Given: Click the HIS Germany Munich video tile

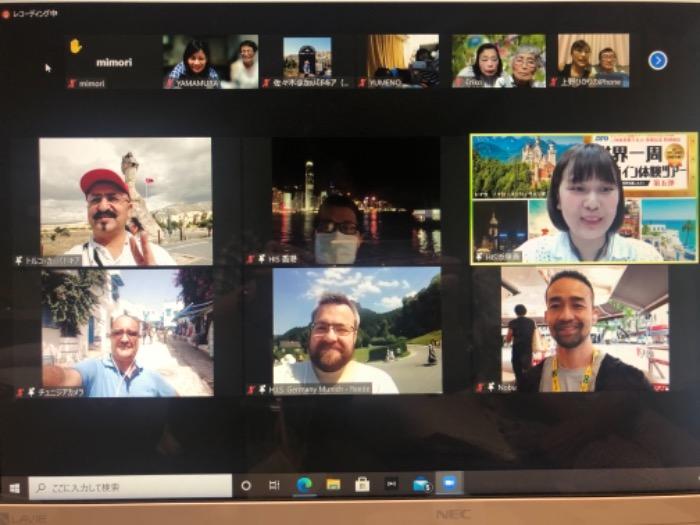Looking at the screenshot, I should tap(356, 330).
